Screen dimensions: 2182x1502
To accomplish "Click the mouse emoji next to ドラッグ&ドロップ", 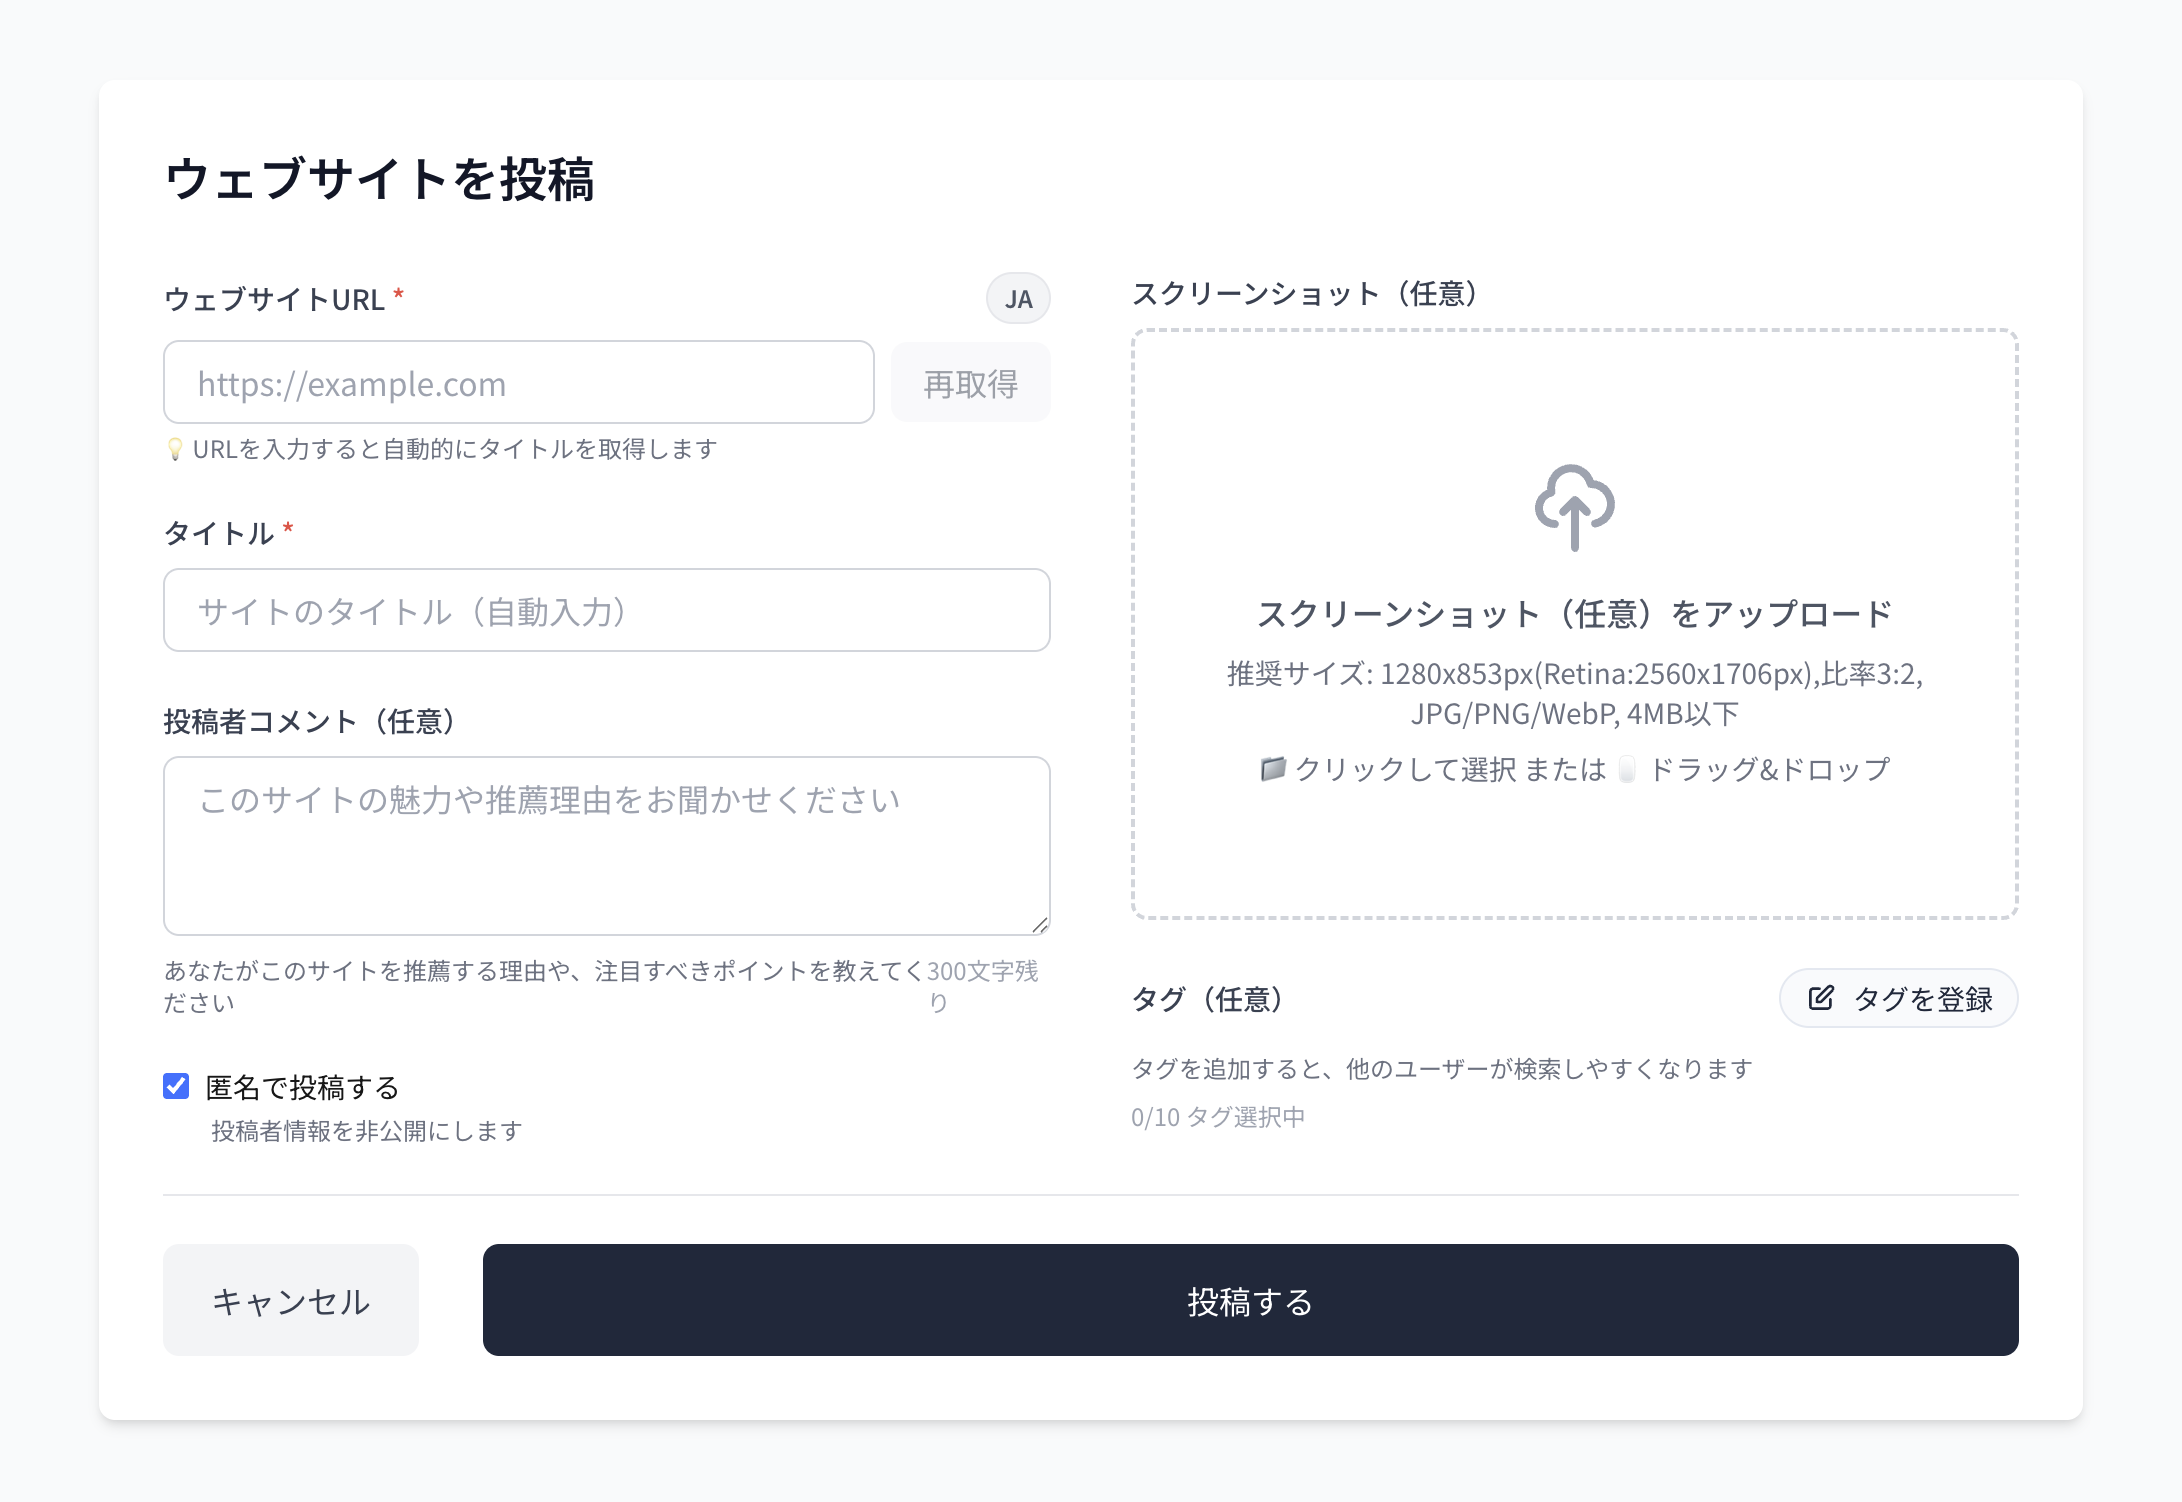I will point(1627,769).
